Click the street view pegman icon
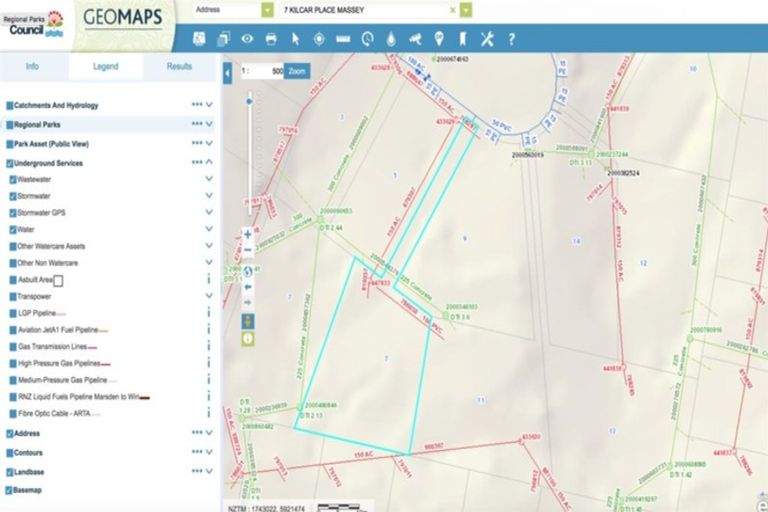Screen dimensions: 768x512 point(248,320)
